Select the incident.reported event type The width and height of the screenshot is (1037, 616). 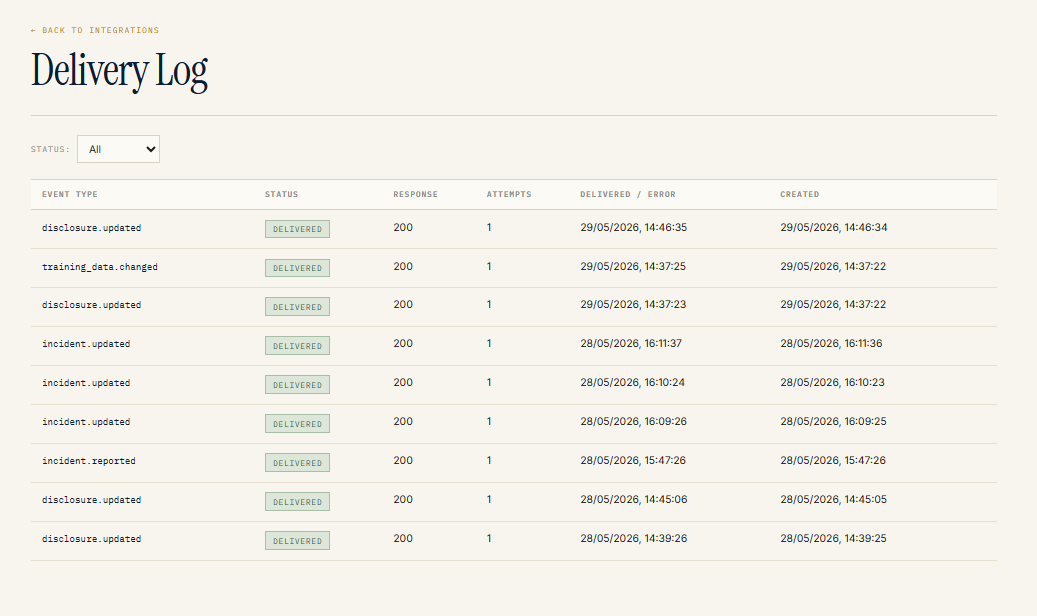(x=89, y=461)
